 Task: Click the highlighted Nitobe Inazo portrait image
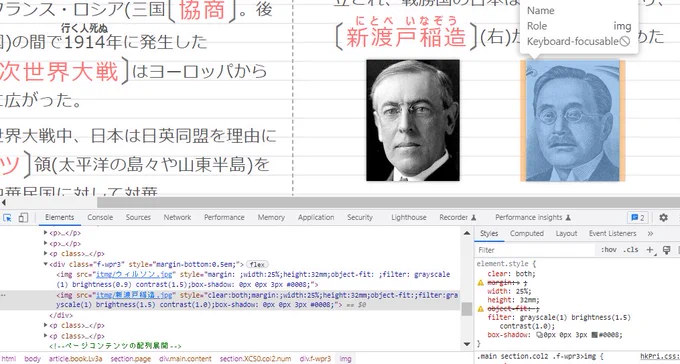tap(572, 120)
